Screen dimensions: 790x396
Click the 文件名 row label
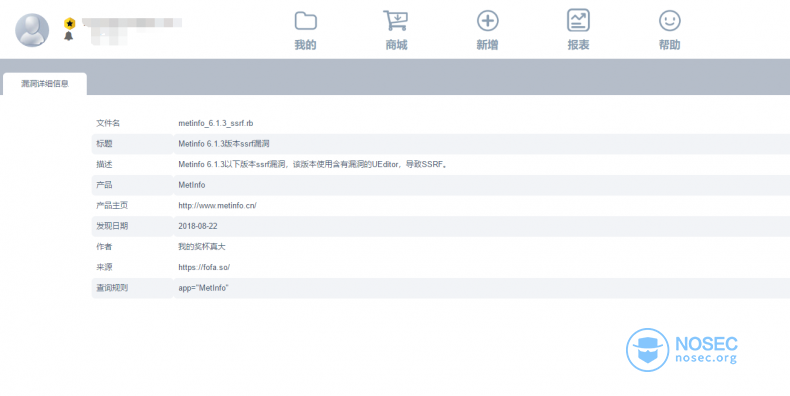pyautogui.click(x=108, y=123)
